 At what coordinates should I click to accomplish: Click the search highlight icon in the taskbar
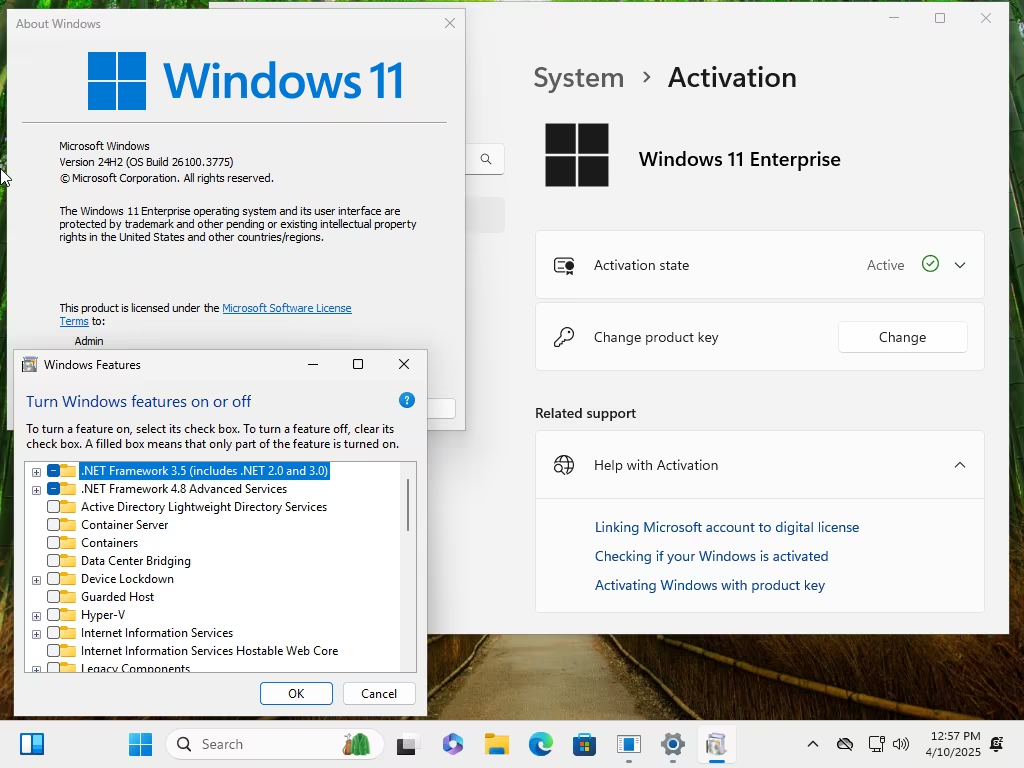(x=356, y=744)
